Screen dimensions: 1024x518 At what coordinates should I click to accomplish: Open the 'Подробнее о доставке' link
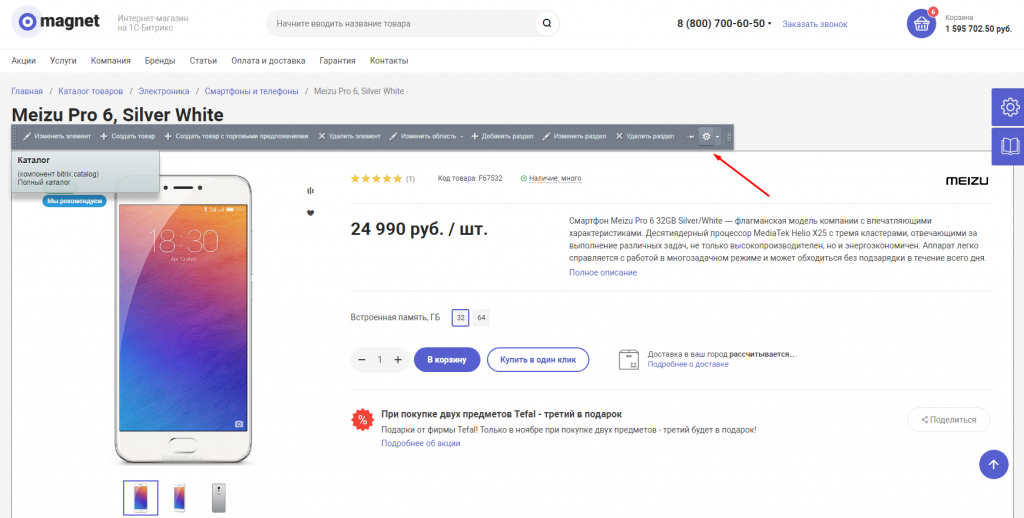pos(688,364)
